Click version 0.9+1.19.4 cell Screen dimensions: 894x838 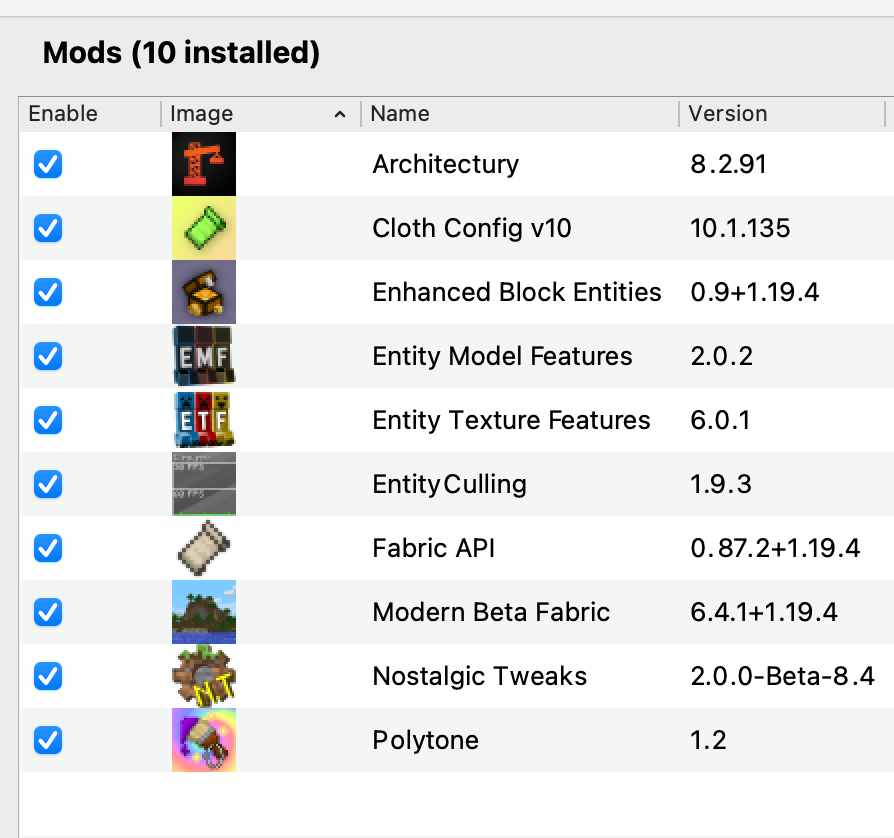[754, 292]
